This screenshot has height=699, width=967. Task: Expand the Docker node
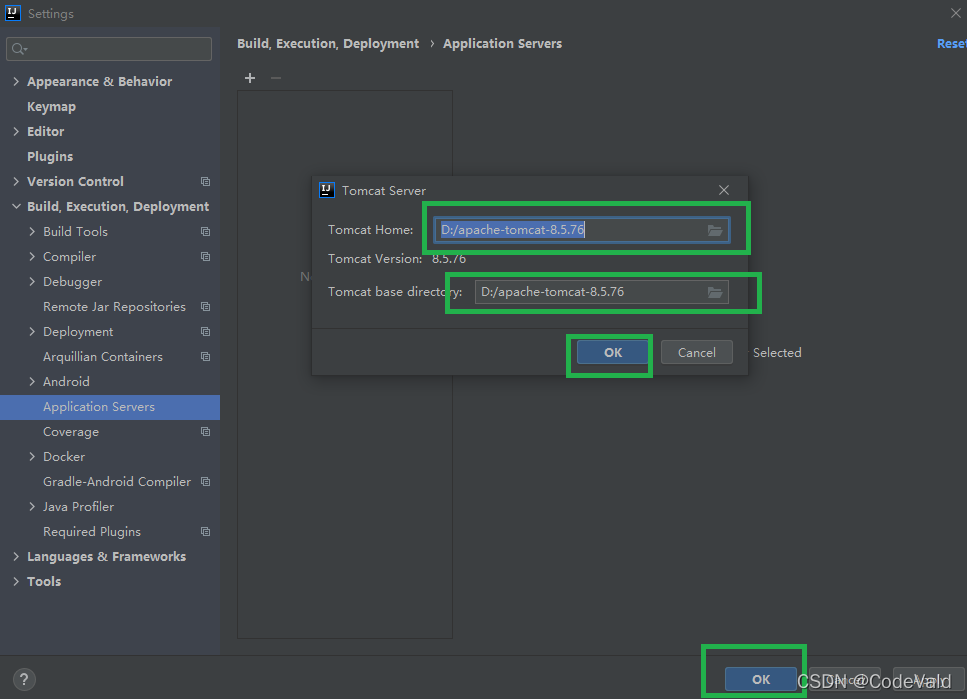pyautogui.click(x=32, y=457)
